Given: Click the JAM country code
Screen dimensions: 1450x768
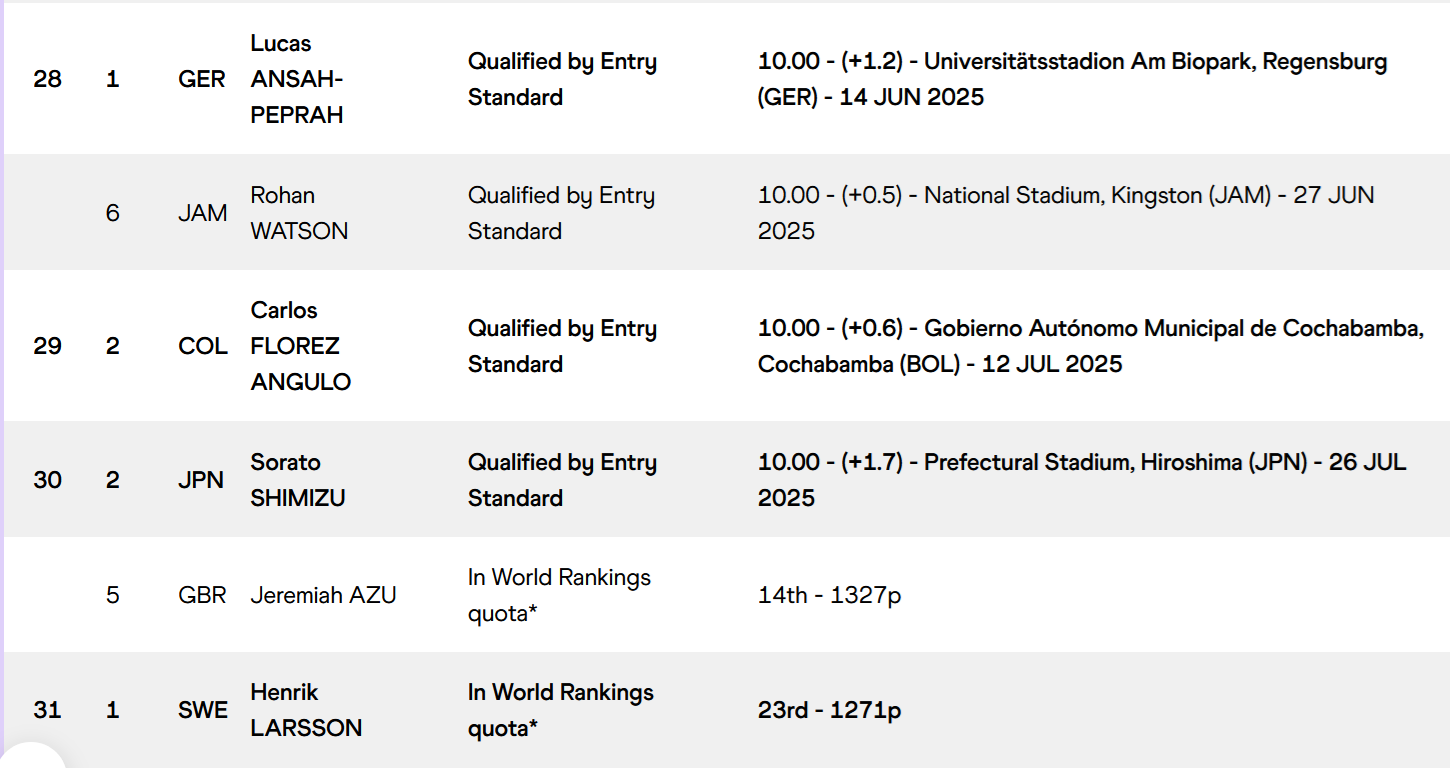Looking at the screenshot, I should tap(203, 213).
